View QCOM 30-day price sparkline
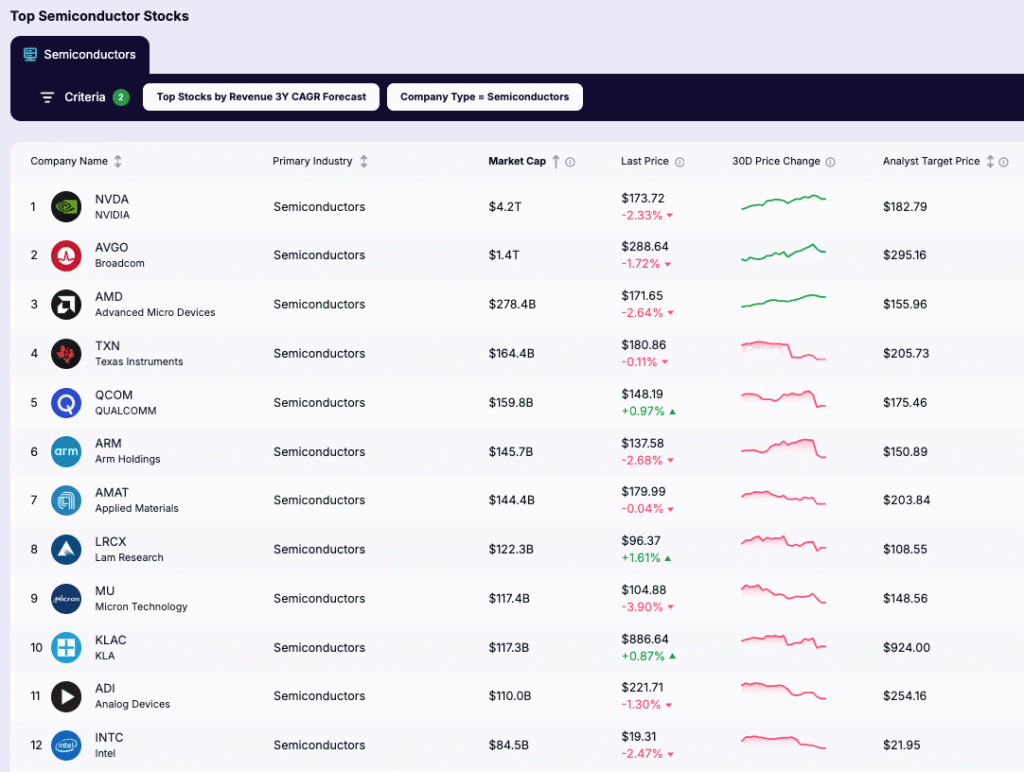The height and width of the screenshot is (772, 1024). tap(784, 398)
